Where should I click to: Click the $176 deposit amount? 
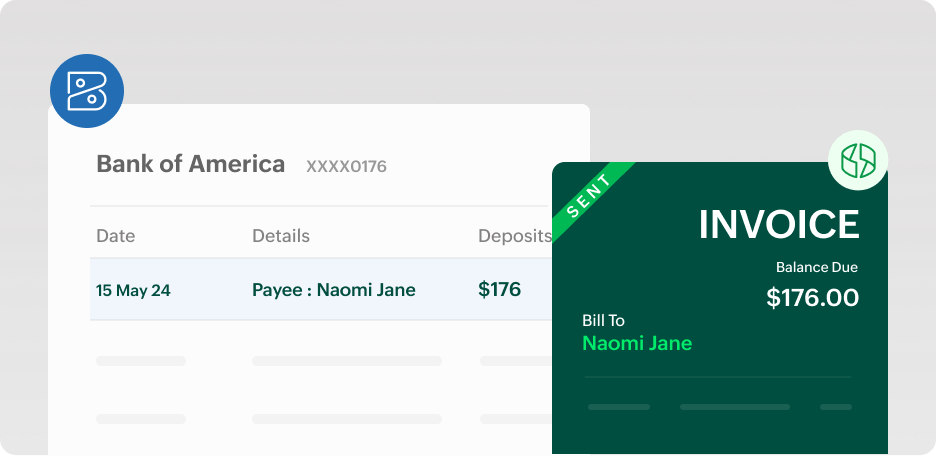tap(499, 290)
